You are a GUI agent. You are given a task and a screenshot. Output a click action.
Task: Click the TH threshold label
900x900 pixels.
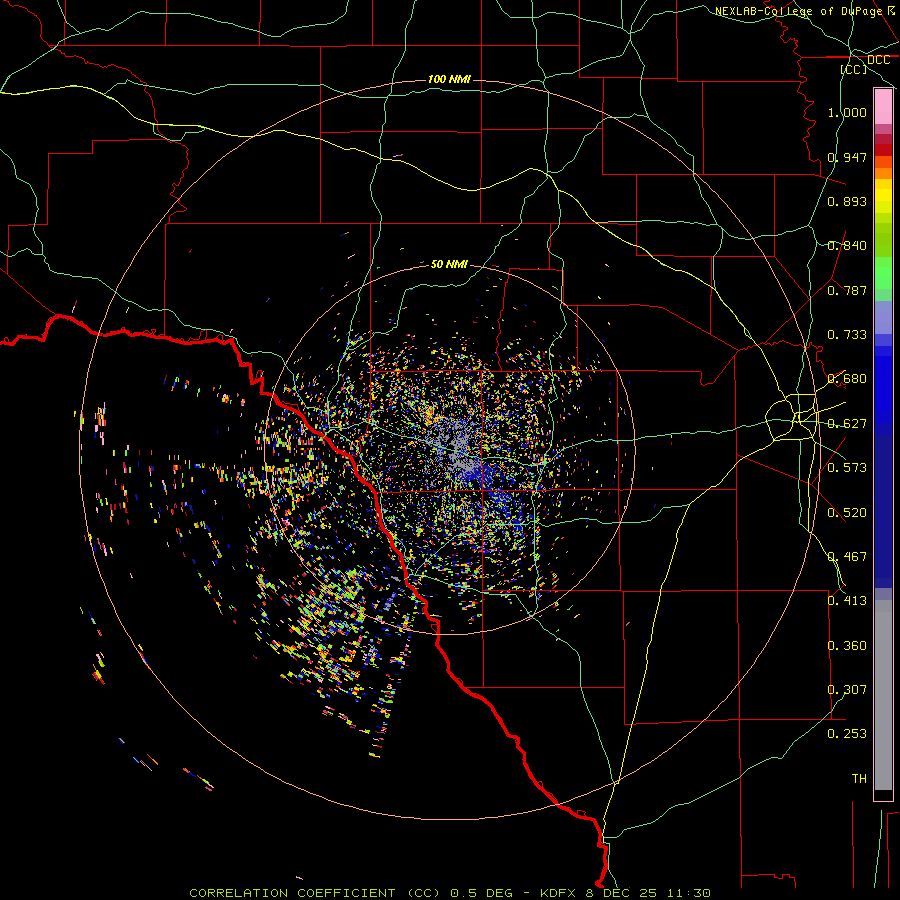click(x=859, y=779)
